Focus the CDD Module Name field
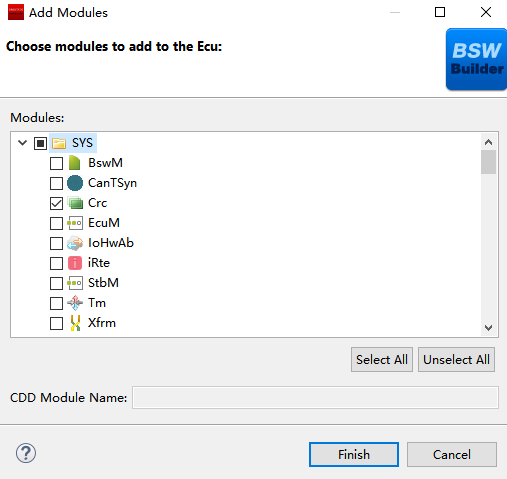The height and width of the screenshot is (479, 507). click(315, 397)
